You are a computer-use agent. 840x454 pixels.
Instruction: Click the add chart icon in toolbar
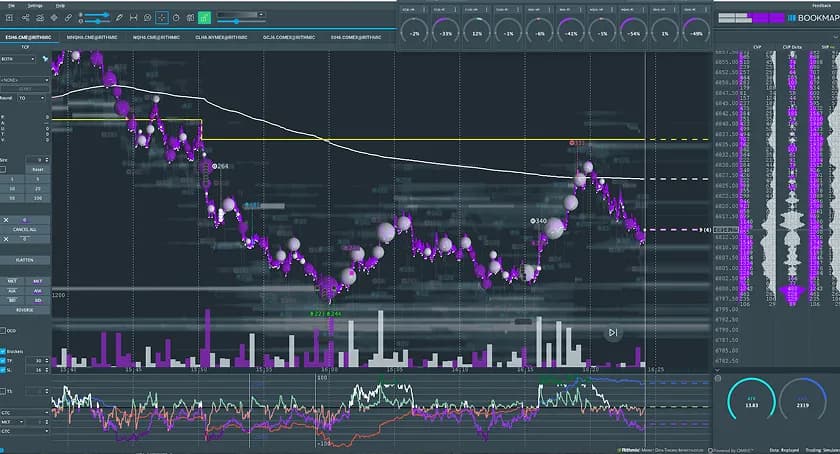tap(9, 18)
